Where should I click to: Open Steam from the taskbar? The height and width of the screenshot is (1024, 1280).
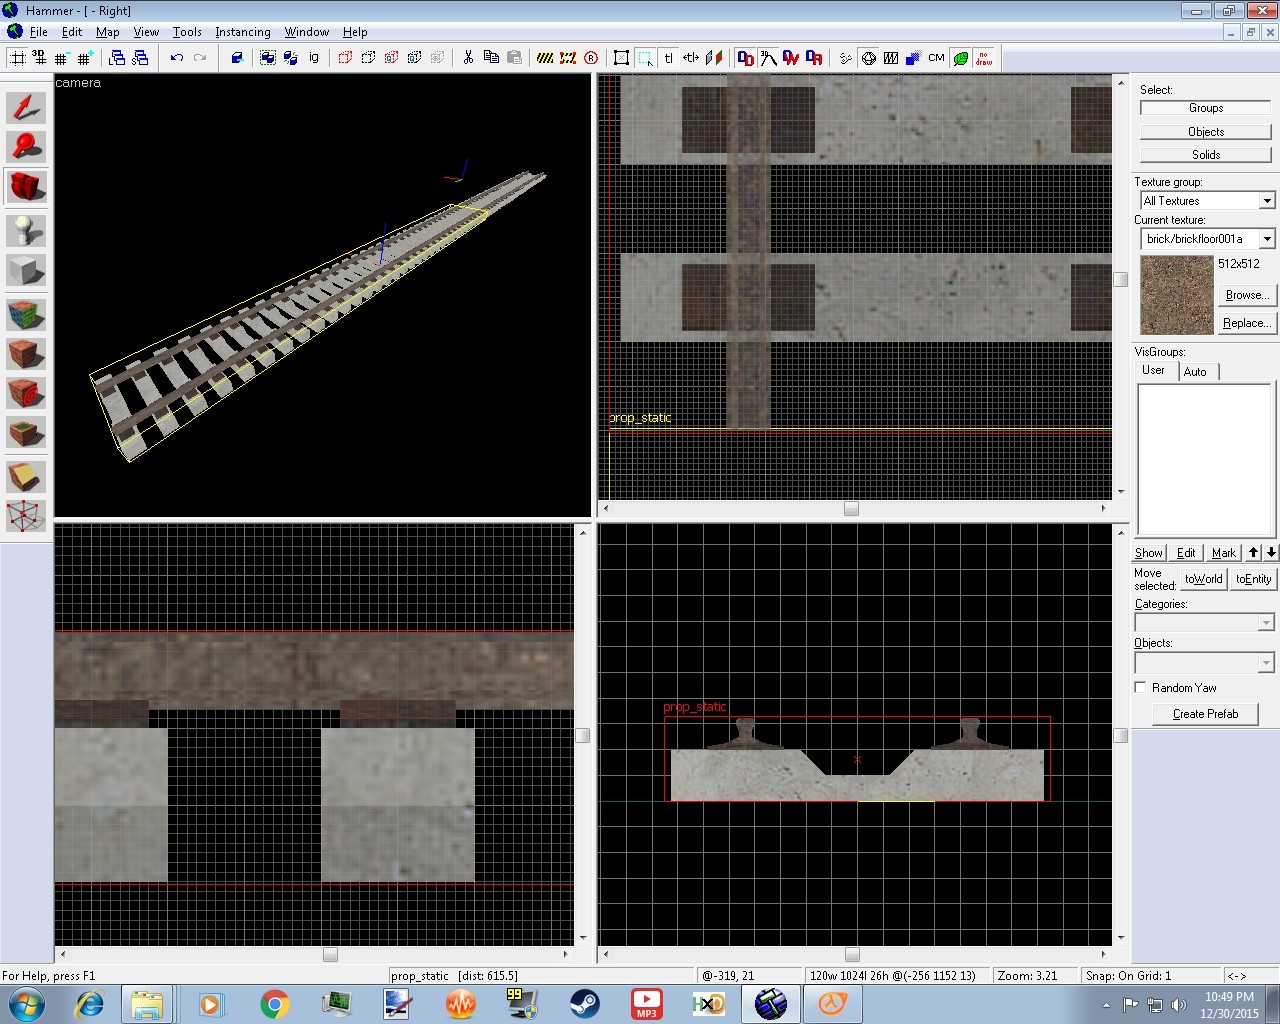584,1003
